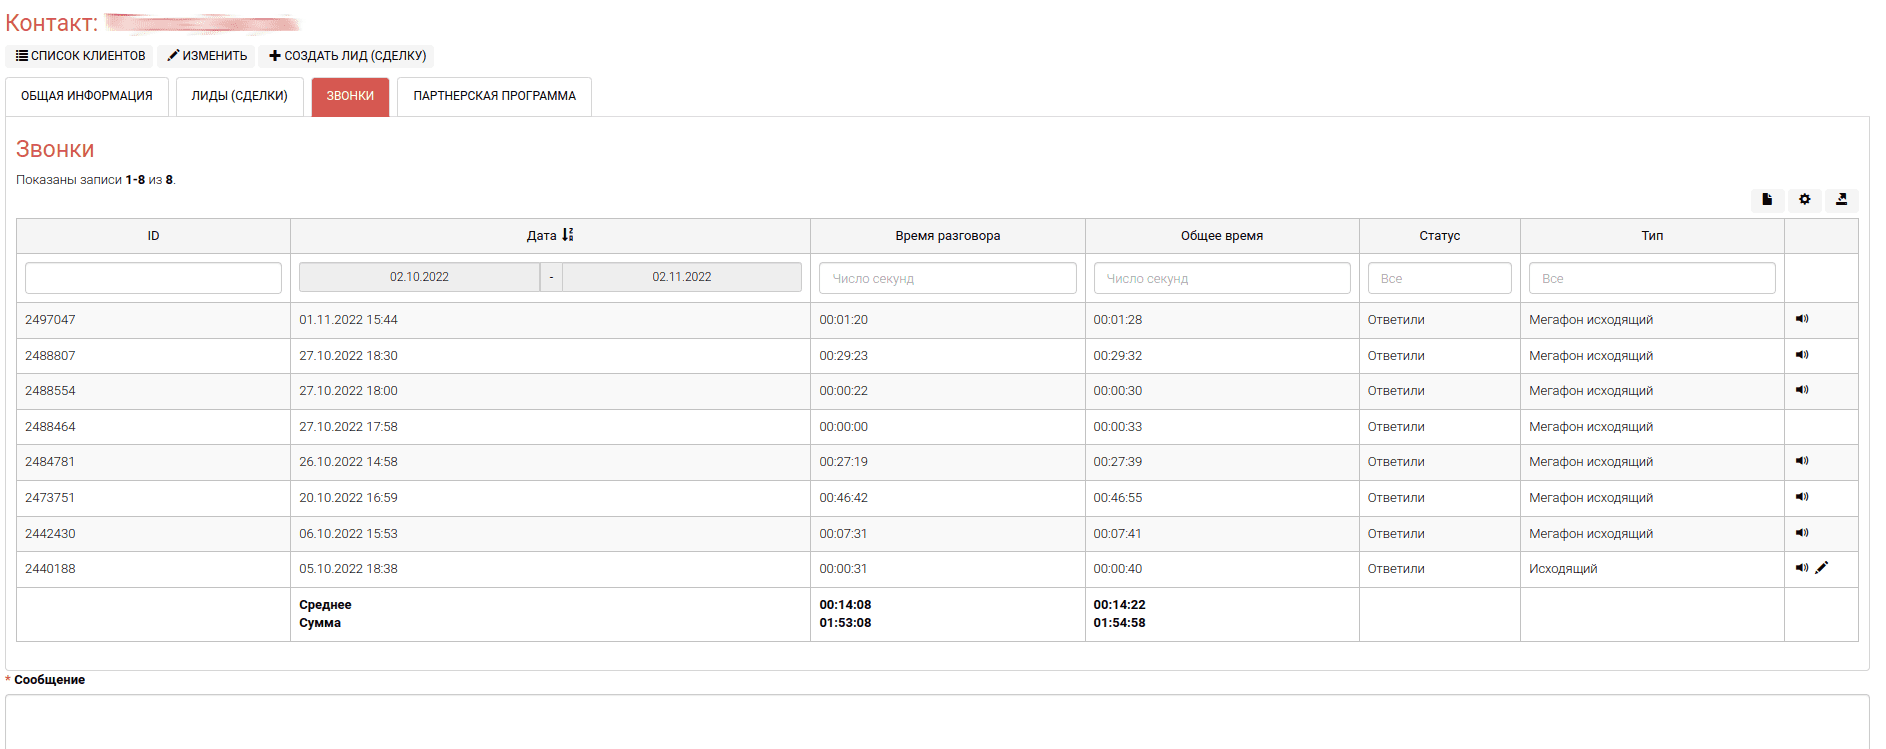Go to Партнерская программа tab
The width and height of the screenshot is (1886, 749).
click(494, 97)
